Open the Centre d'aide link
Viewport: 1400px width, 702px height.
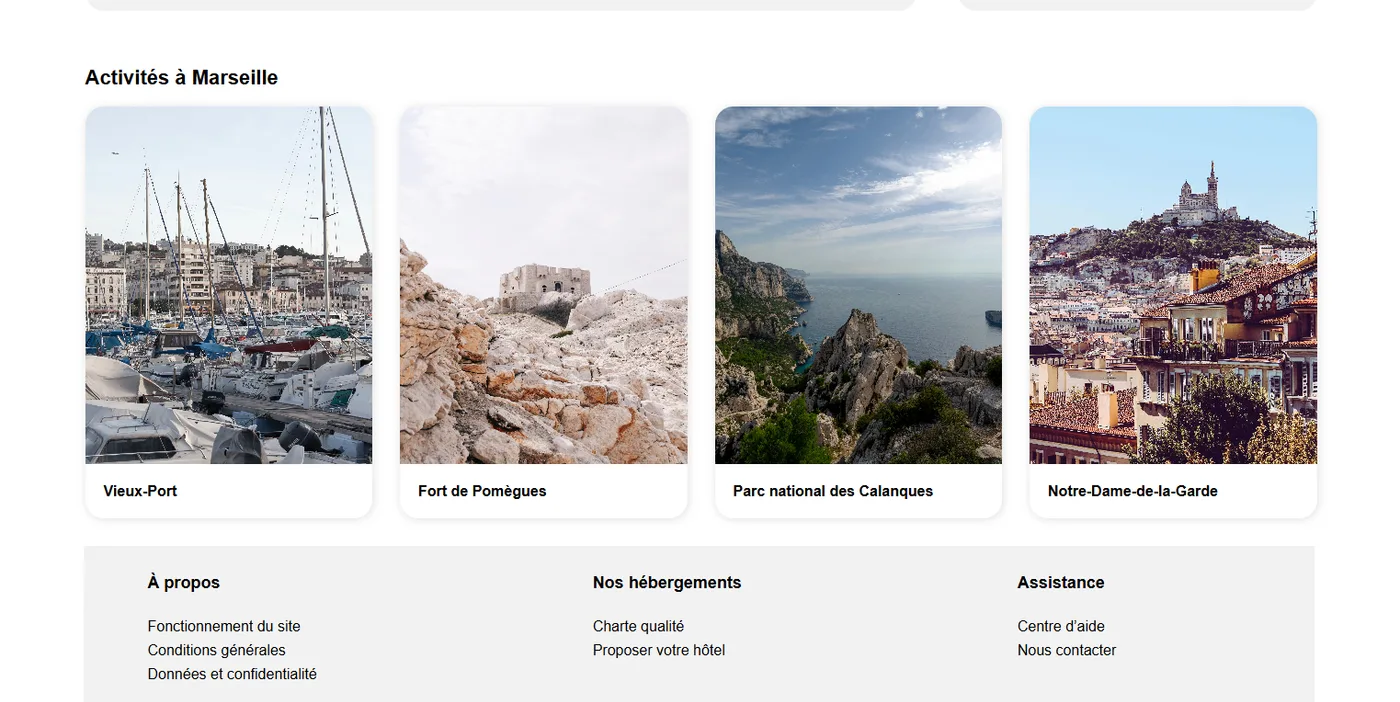(1061, 626)
